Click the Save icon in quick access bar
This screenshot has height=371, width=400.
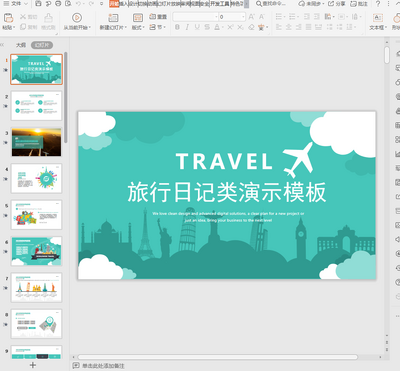coord(38,4)
